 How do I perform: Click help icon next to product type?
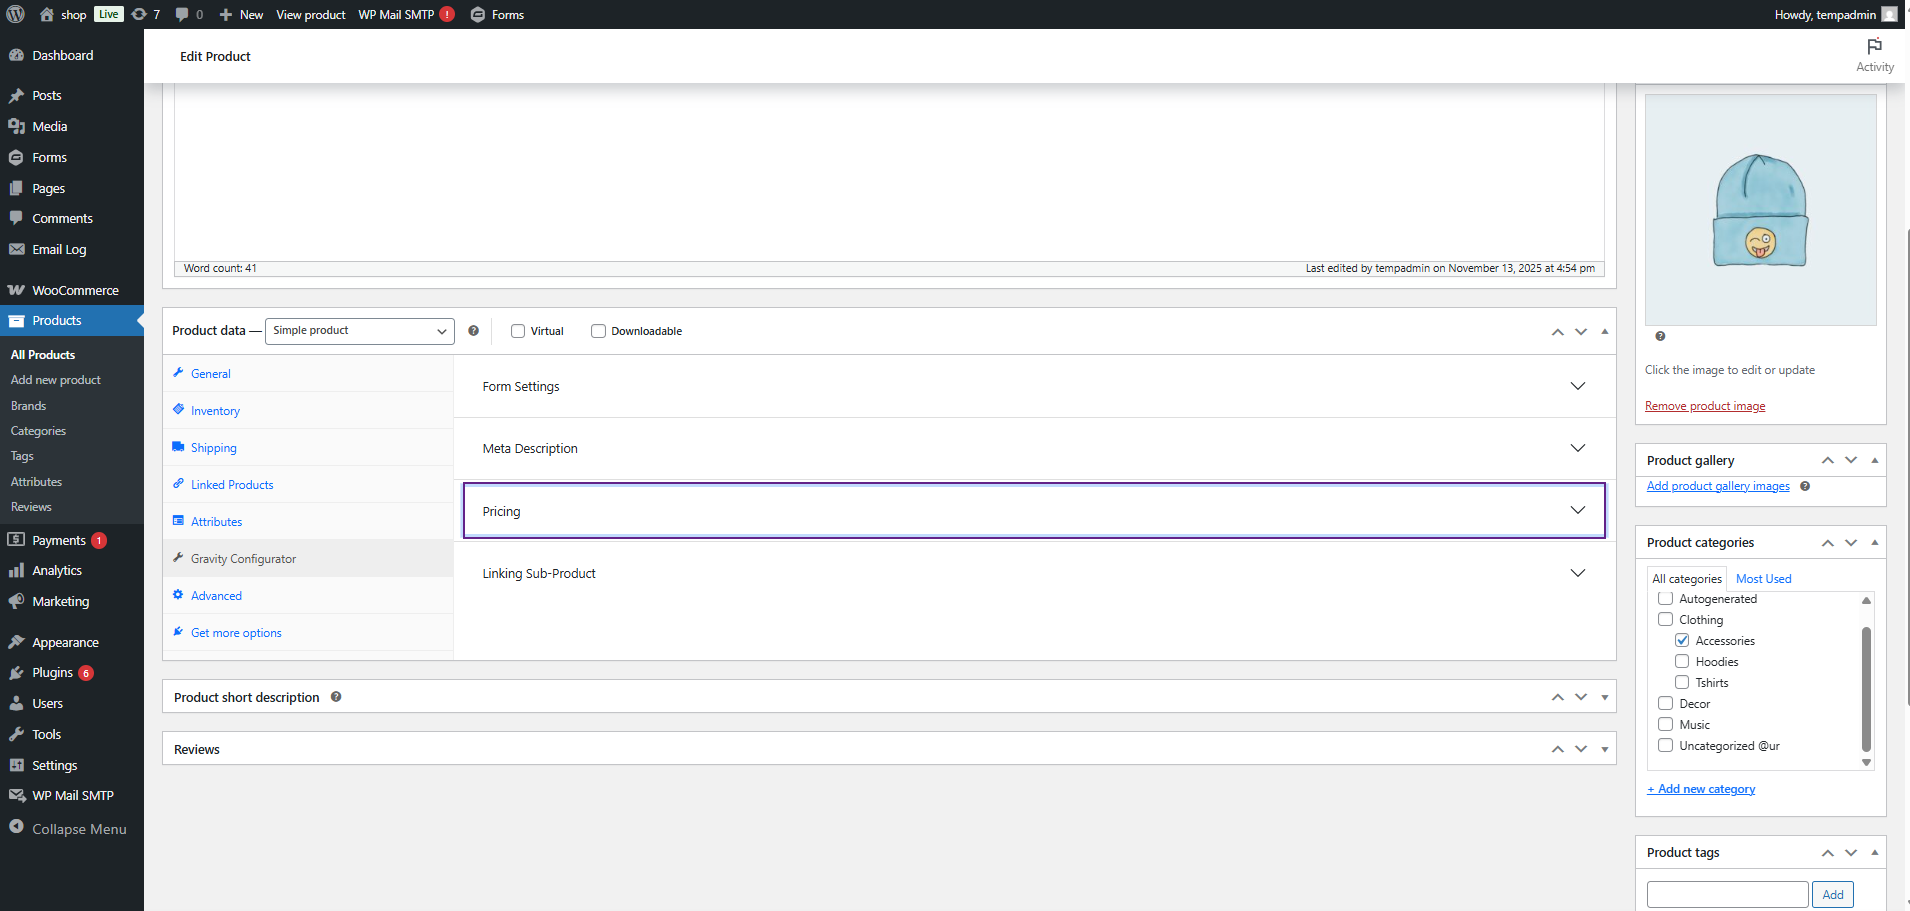[x=474, y=331]
